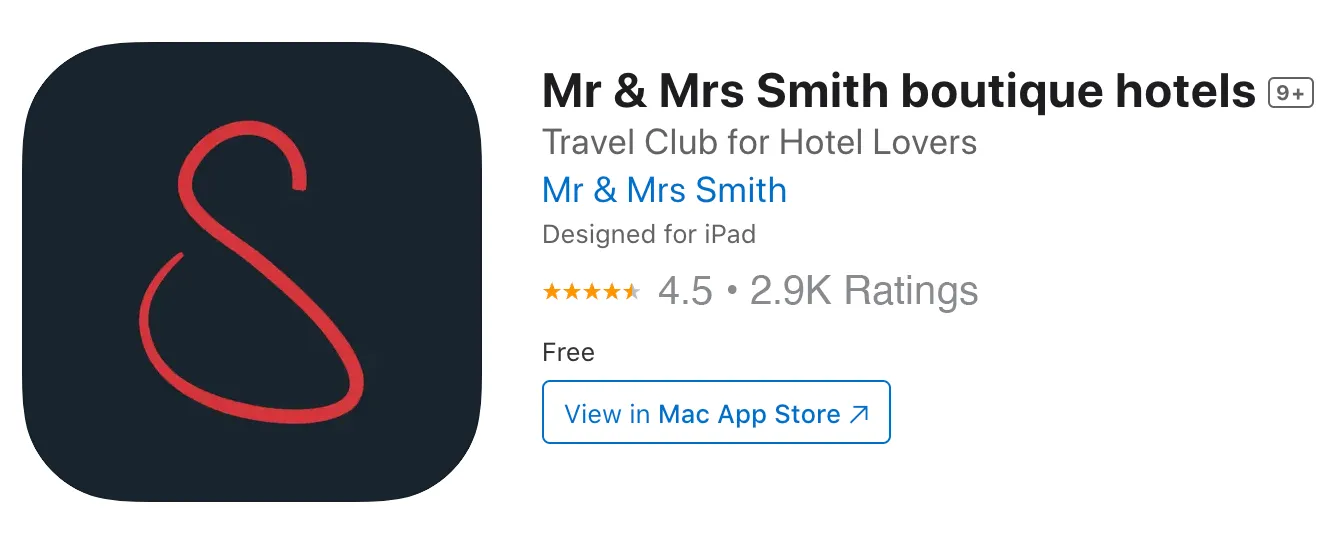This screenshot has height=540, width=1339.
Task: Click "Mr & Mrs" at the title start
Action: (642, 92)
